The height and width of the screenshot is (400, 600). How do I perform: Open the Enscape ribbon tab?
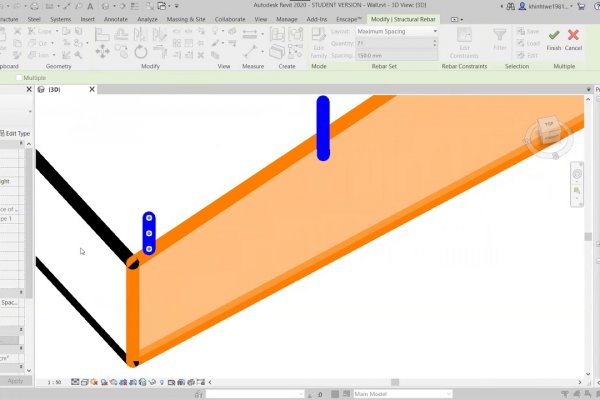point(348,19)
